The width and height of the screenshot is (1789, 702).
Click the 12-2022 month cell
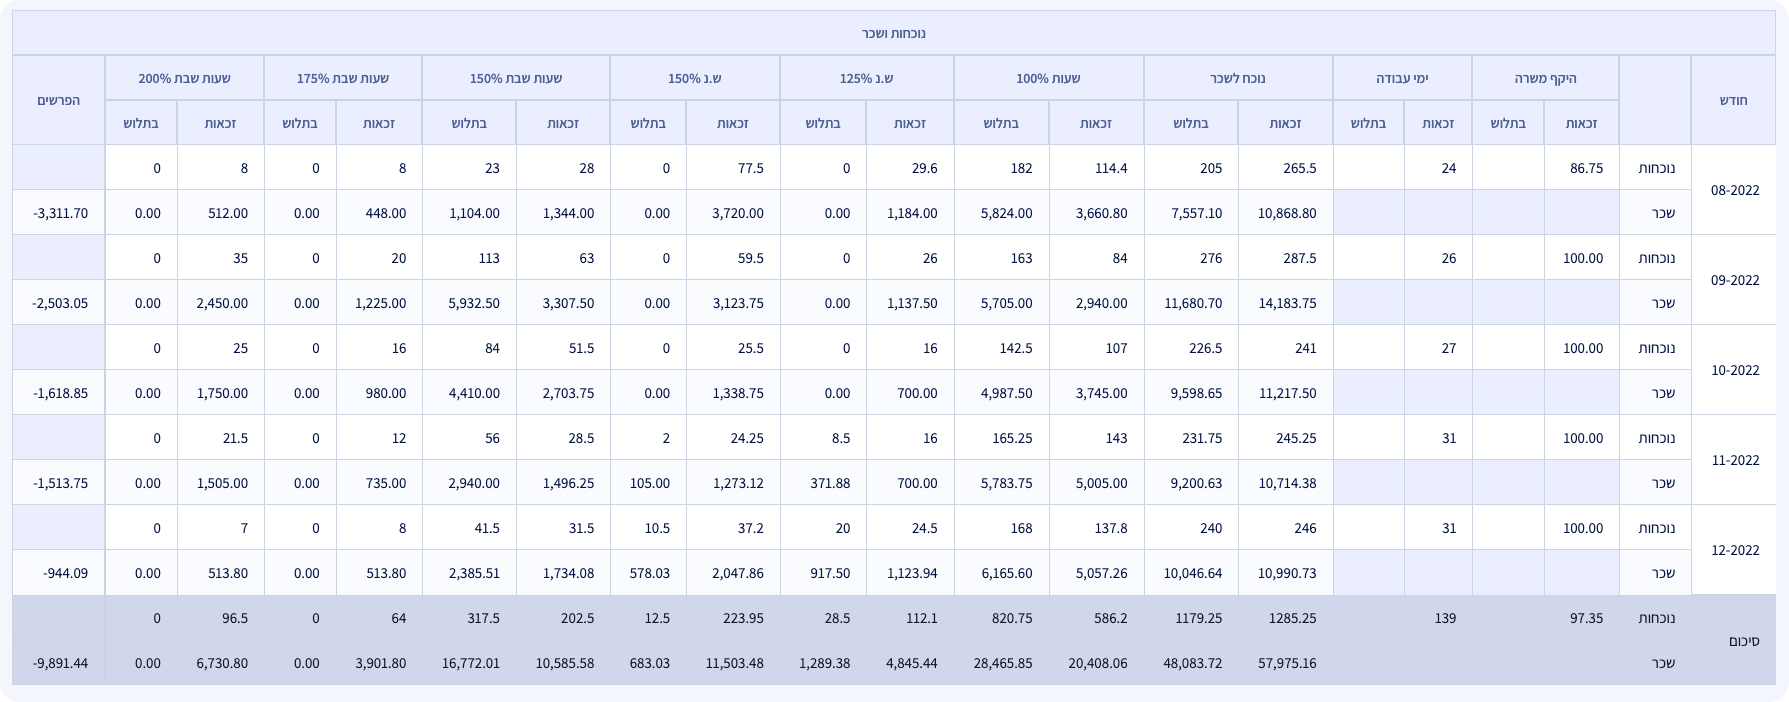(x=1734, y=550)
